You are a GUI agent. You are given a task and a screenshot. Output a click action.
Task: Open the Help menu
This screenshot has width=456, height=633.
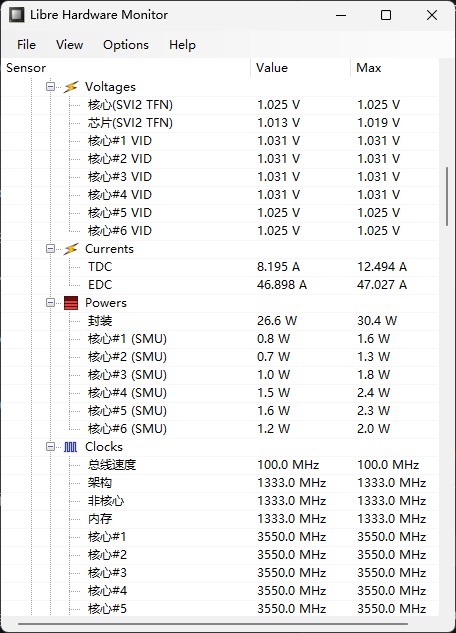point(182,44)
